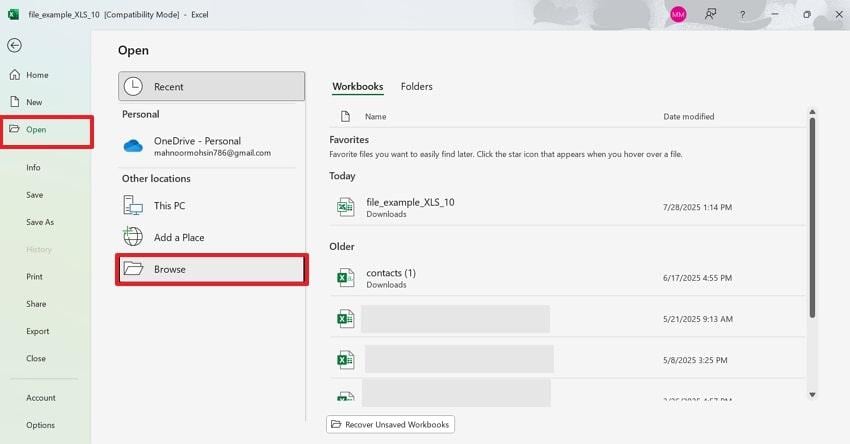Click the OneDrive cloud icon

(x=133, y=146)
